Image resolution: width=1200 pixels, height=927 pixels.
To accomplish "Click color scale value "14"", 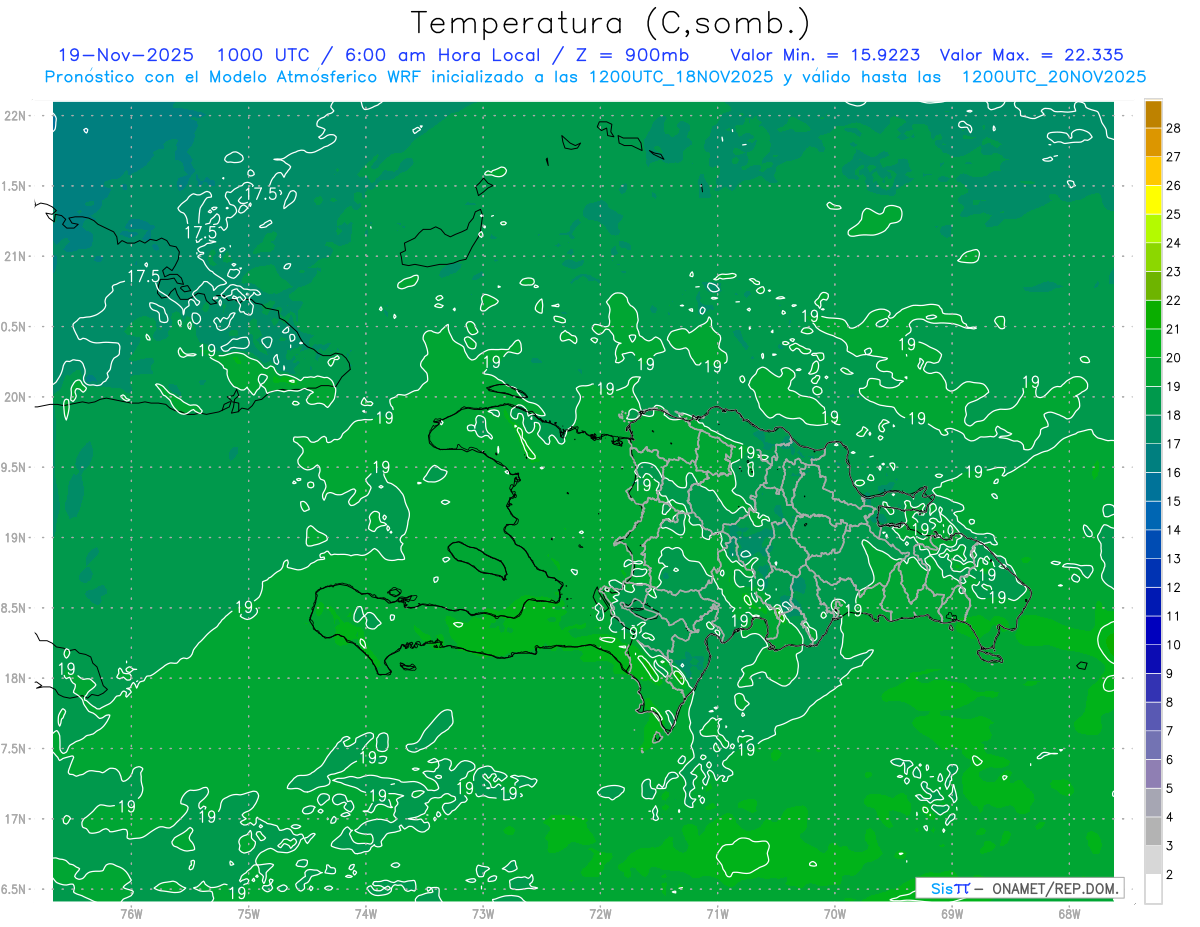I will pyautogui.click(x=1174, y=530).
